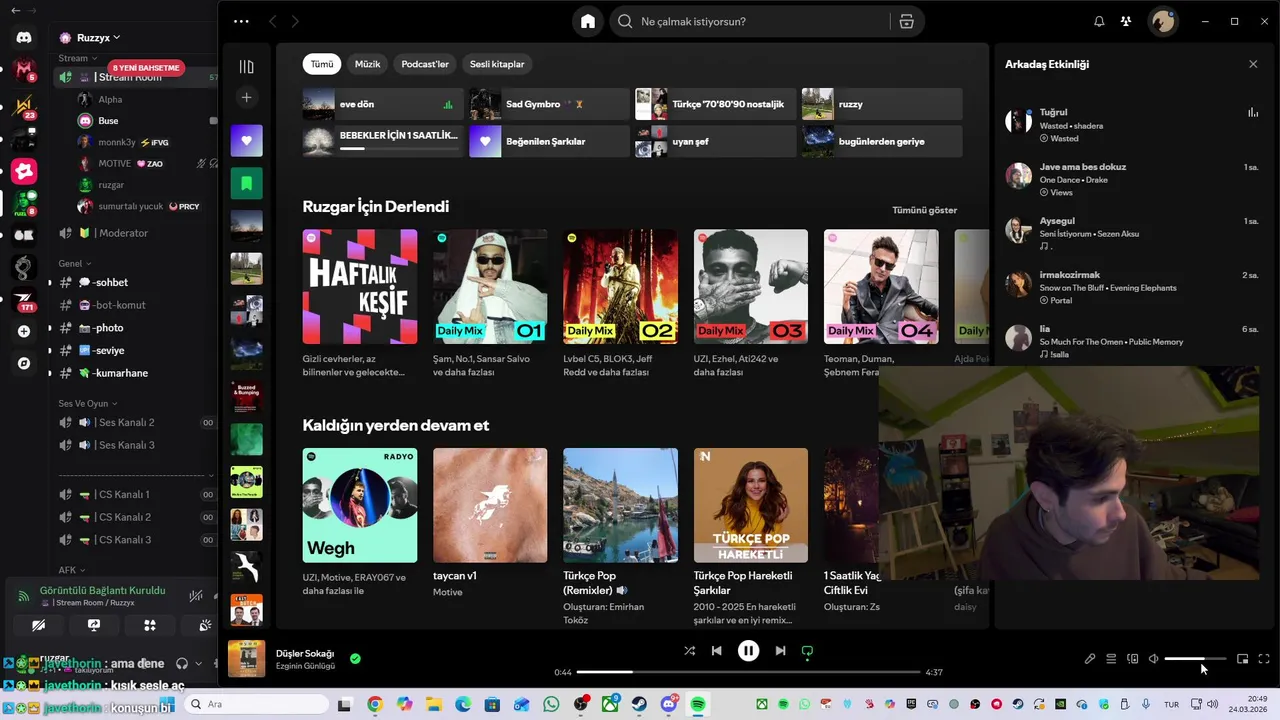Image resolution: width=1280 pixels, height=720 pixels.
Task: Toggle Discord screen share button
Action: [94, 626]
